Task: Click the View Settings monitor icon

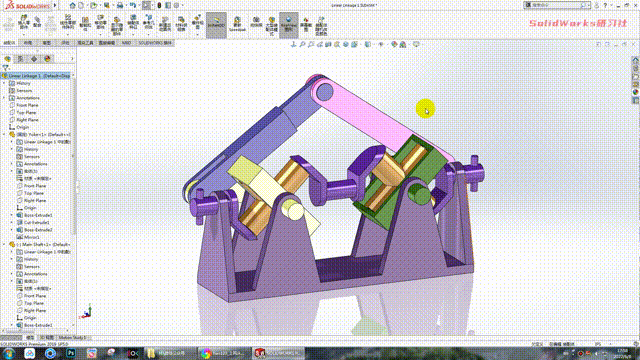Action: (x=416, y=44)
